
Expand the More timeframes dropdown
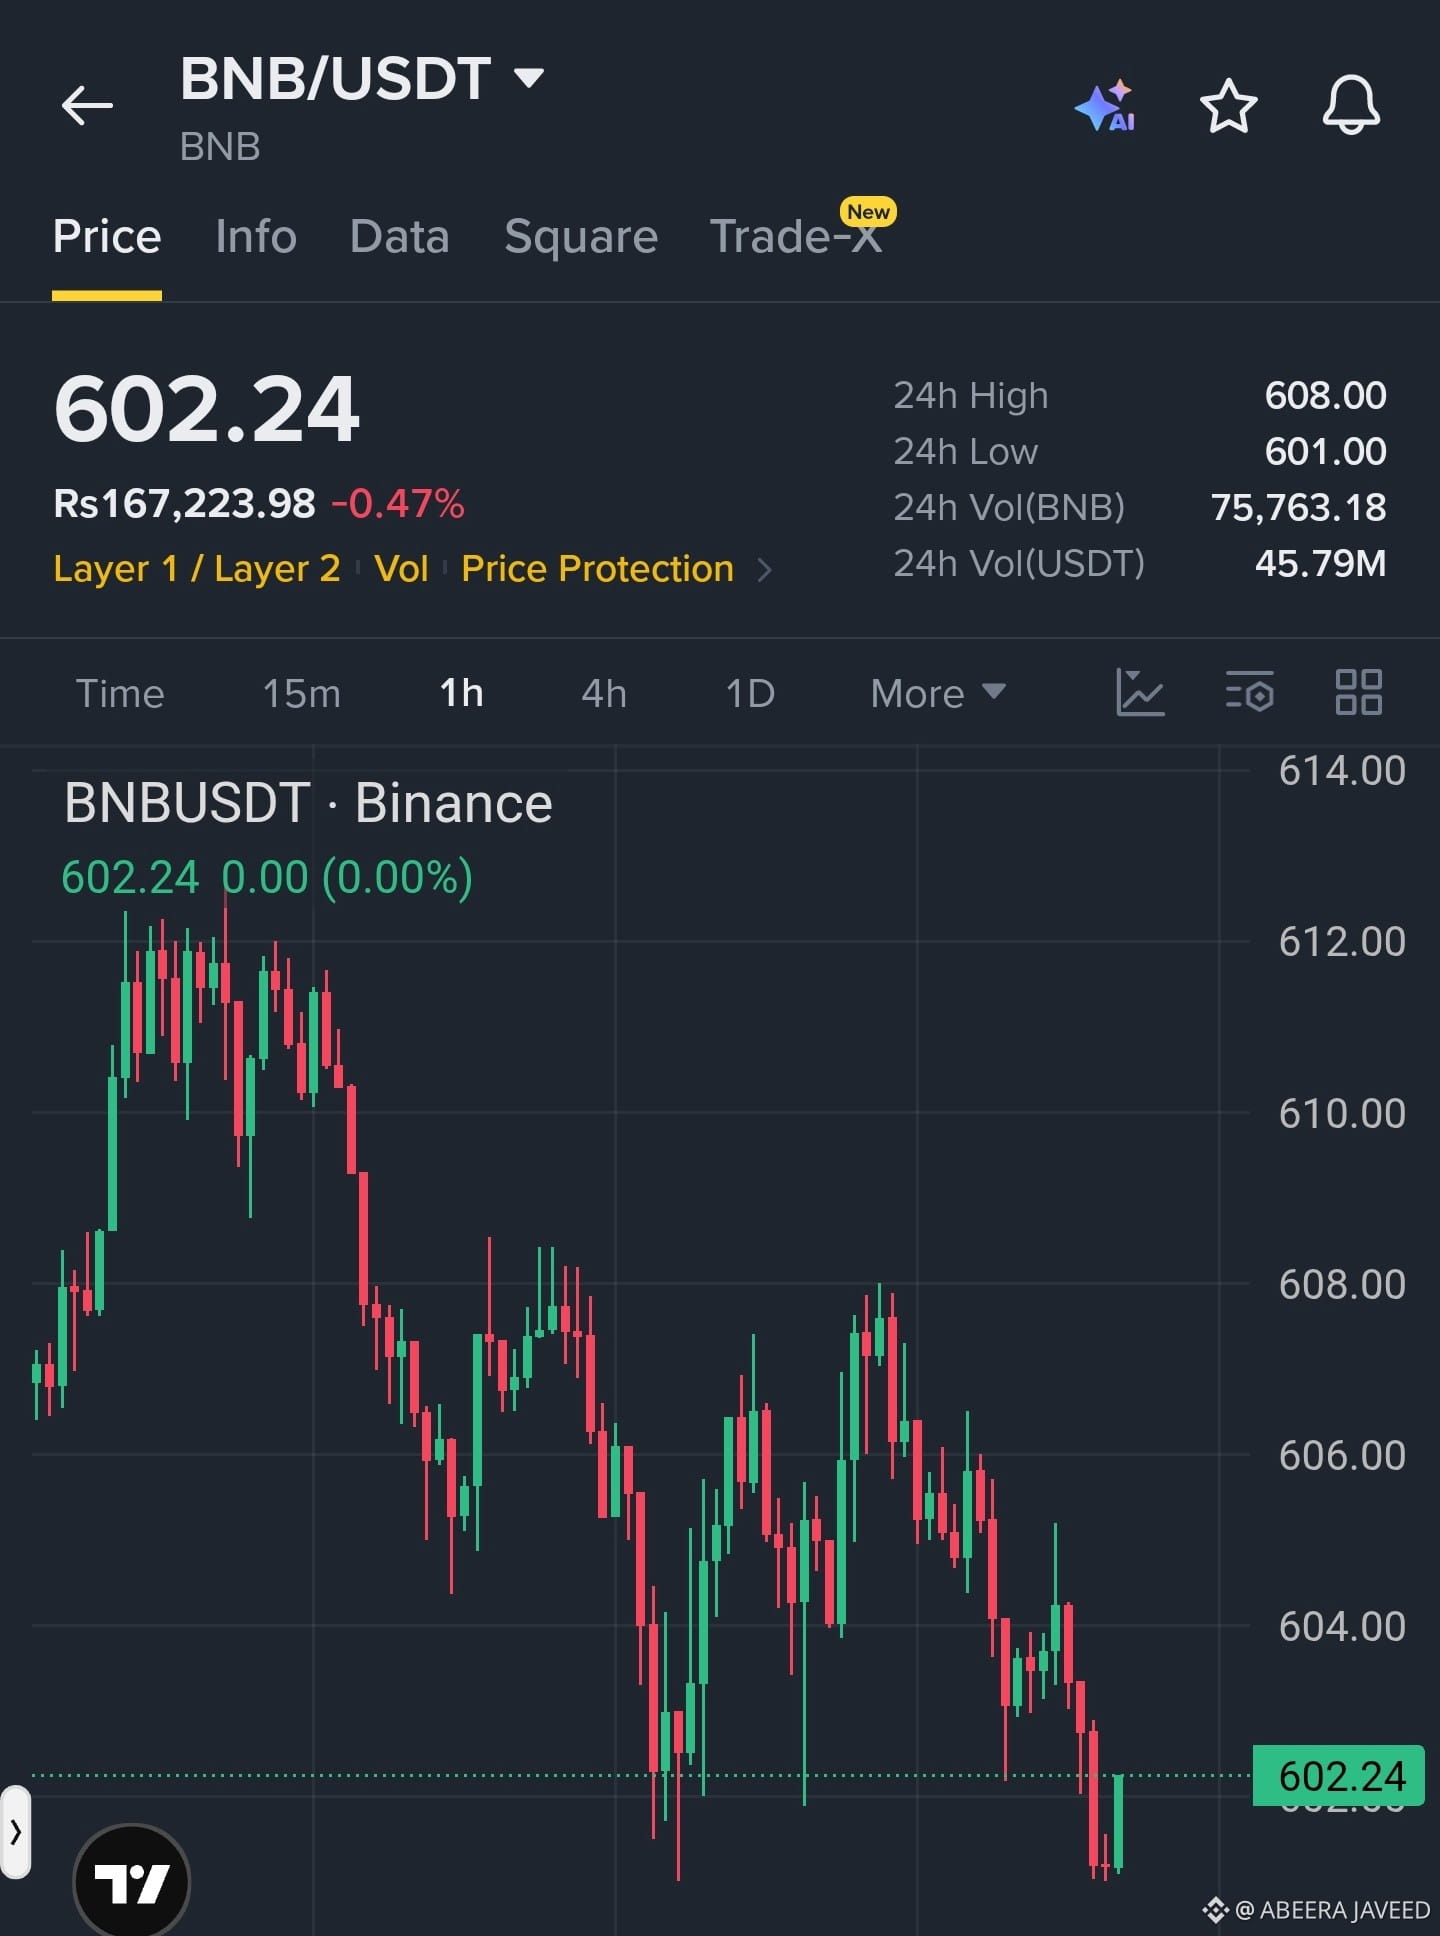click(x=938, y=693)
